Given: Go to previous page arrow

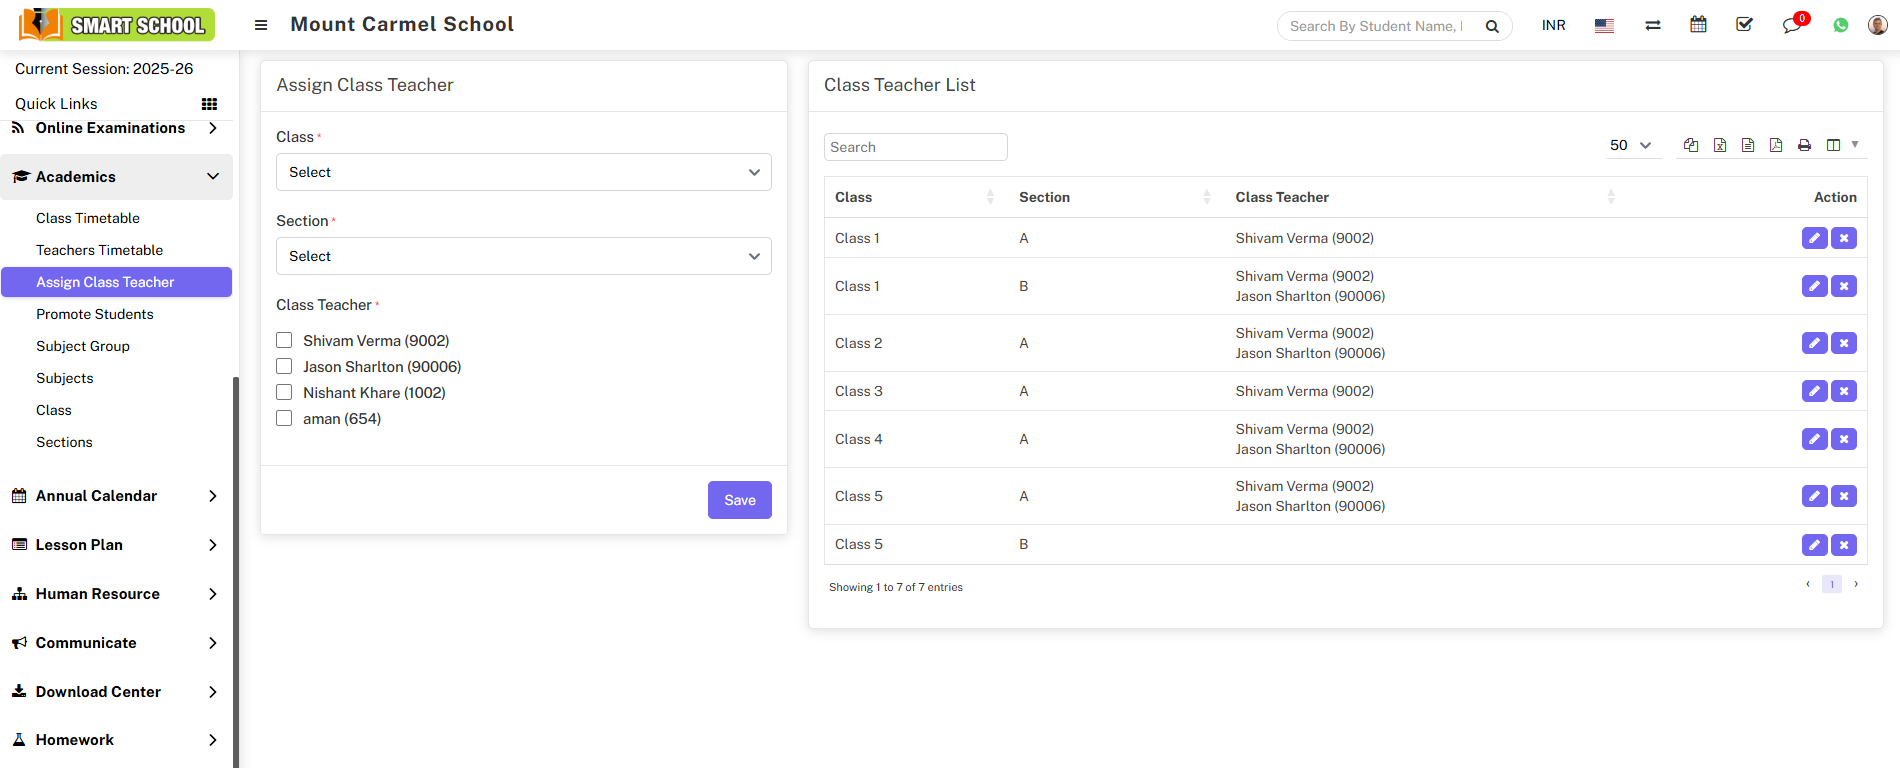Looking at the screenshot, I should click(1808, 584).
